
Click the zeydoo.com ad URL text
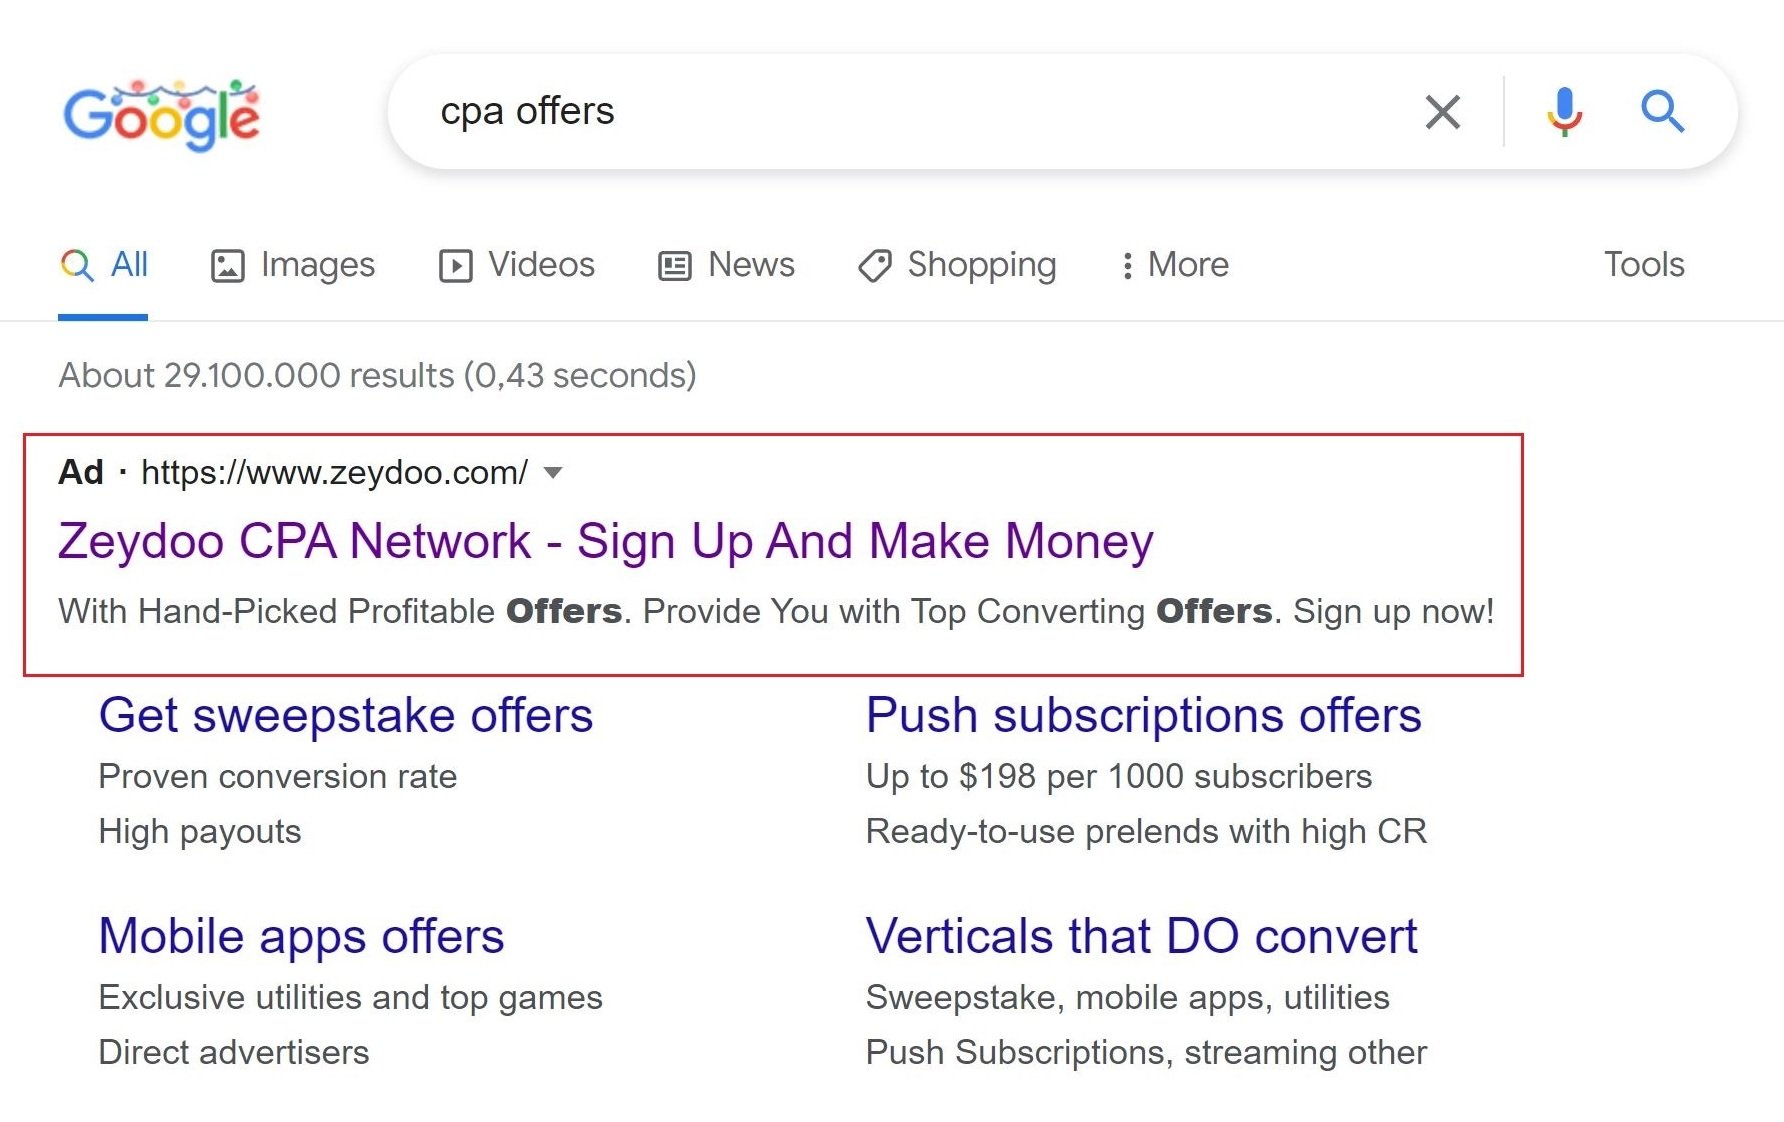(x=334, y=472)
